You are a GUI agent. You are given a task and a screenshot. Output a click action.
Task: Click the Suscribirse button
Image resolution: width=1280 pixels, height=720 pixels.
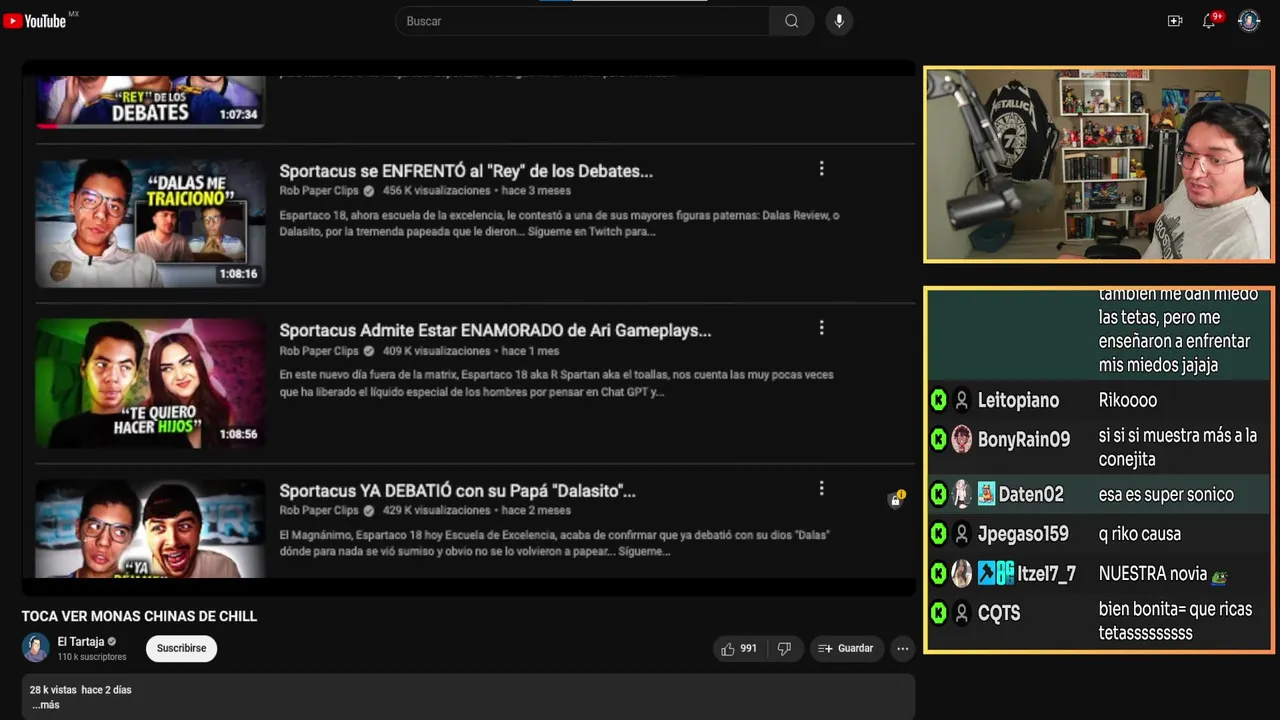point(181,648)
